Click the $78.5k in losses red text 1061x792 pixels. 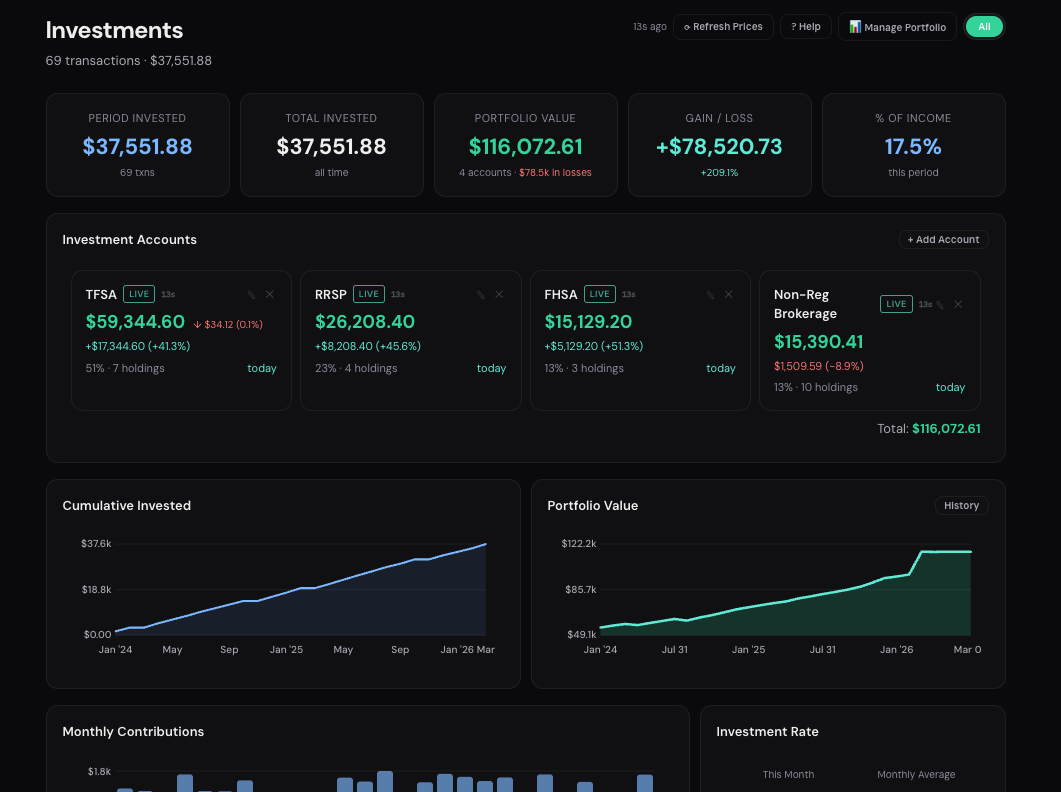555,173
